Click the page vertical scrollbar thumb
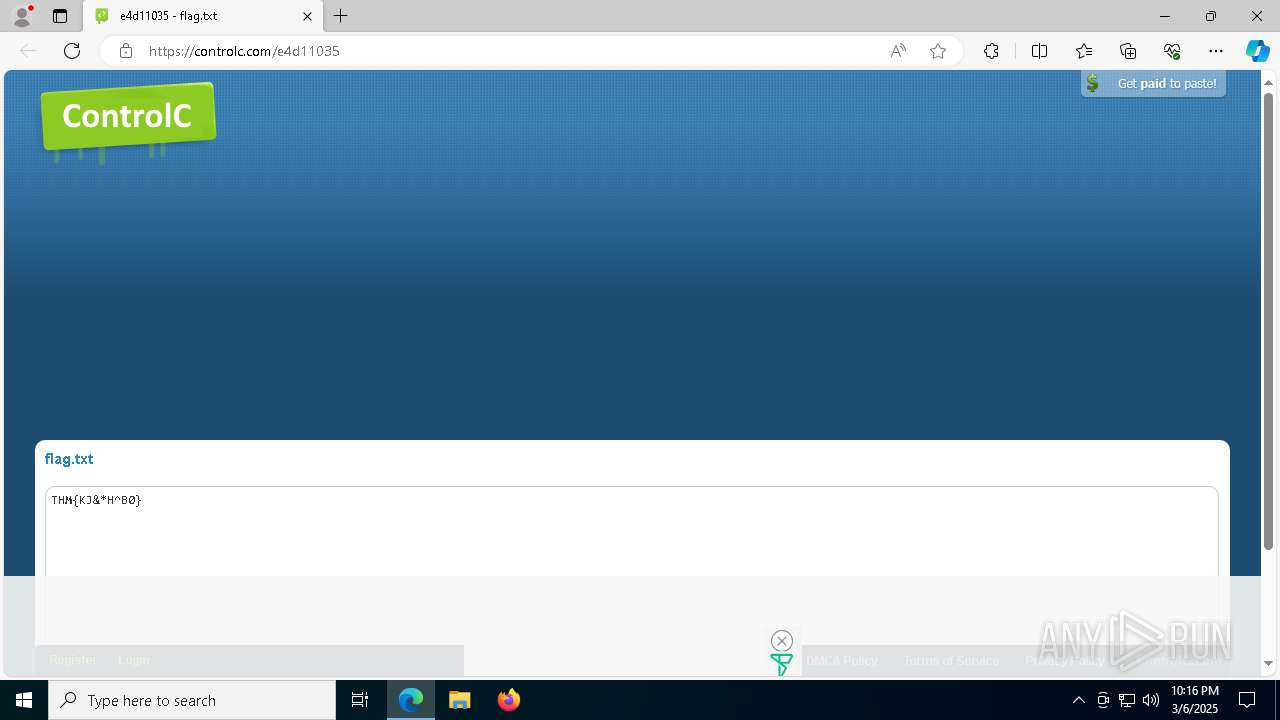Screen dimensions: 1280x720 (1268, 320)
